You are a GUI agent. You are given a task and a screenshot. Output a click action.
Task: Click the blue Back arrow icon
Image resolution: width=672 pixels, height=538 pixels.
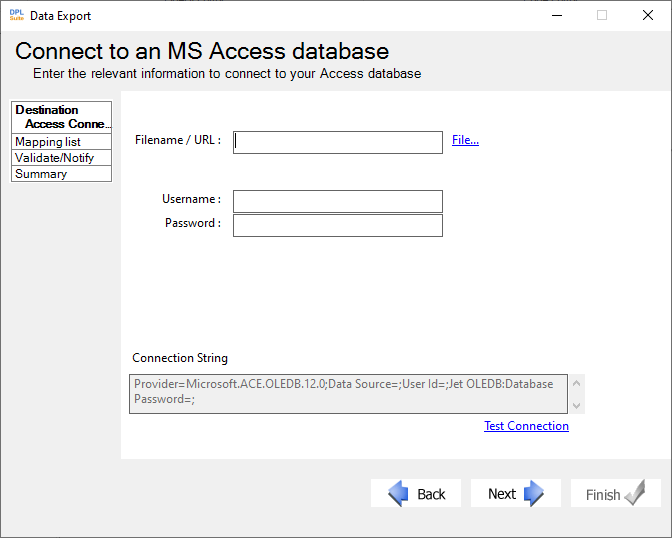tap(398, 493)
